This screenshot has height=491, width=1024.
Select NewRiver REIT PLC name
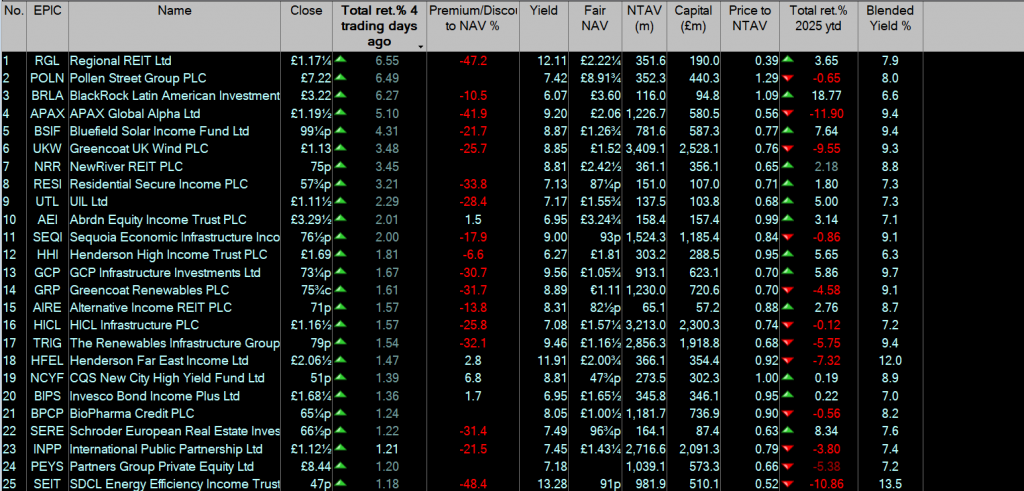click(126, 166)
